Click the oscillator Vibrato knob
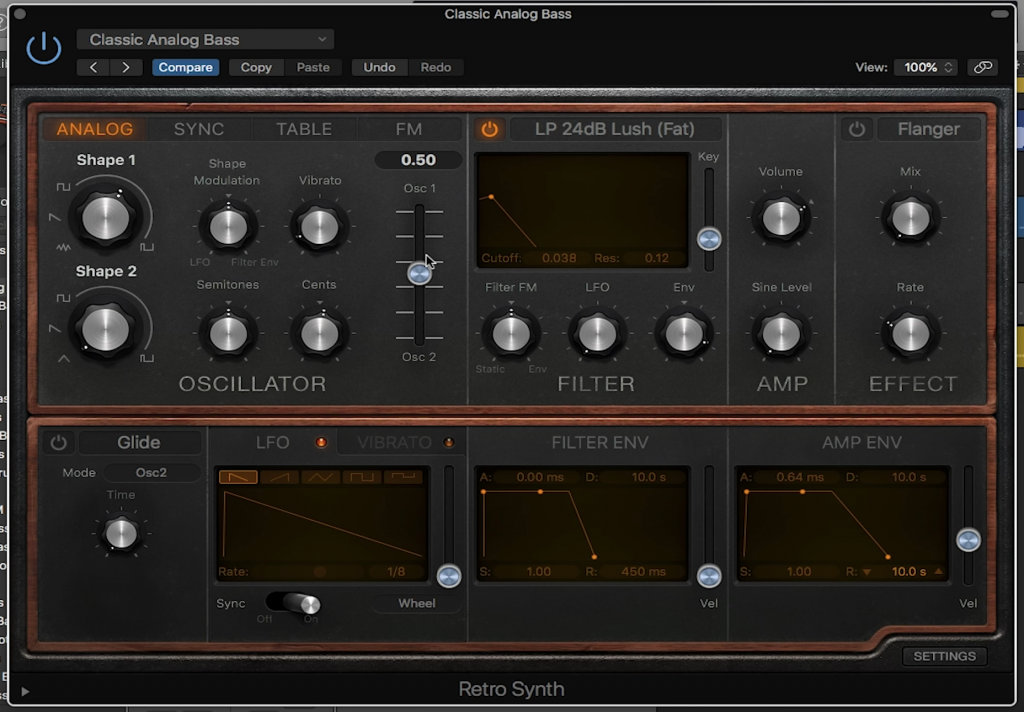The image size is (1024, 712). pos(319,227)
